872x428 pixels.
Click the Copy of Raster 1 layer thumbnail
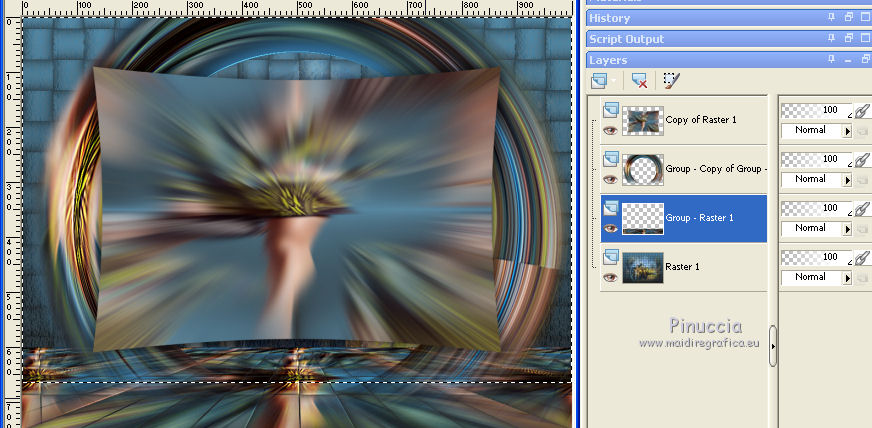click(643, 121)
